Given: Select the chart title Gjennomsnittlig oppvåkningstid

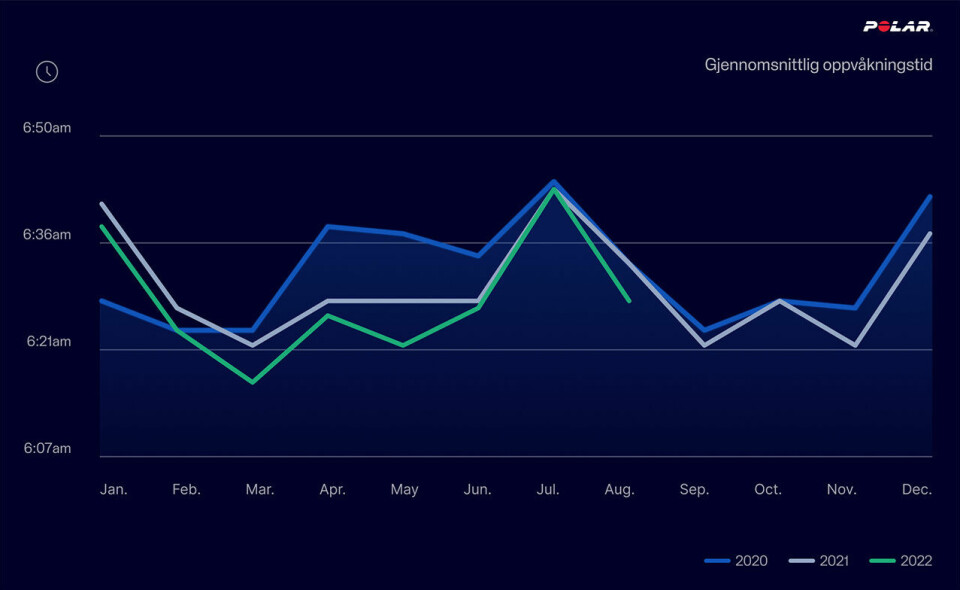Looking at the screenshot, I should click(817, 65).
